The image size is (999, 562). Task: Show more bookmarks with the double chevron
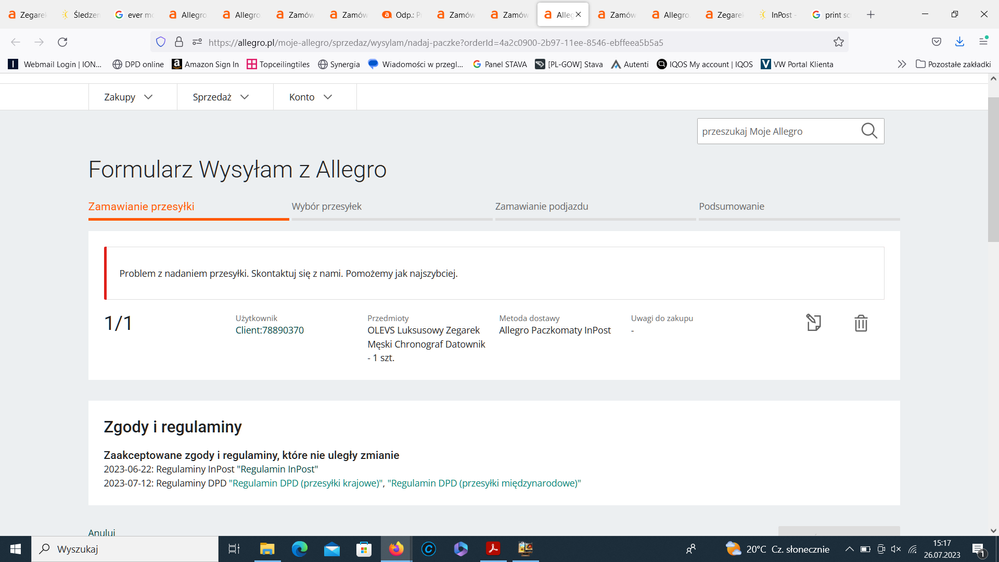point(902,64)
